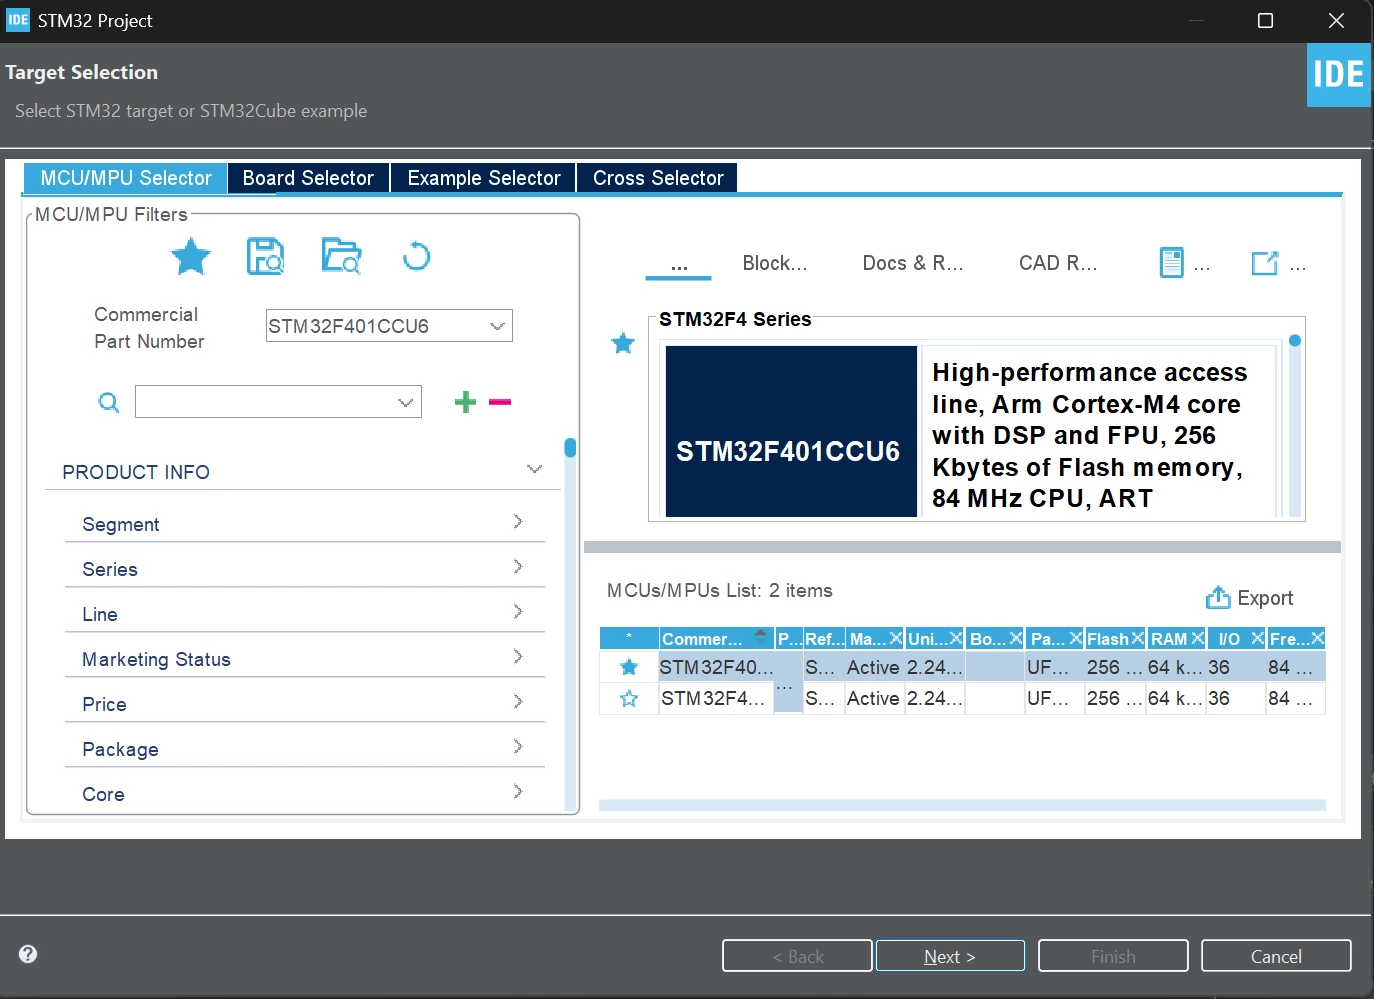Switch to the Cross Selector tab

(658, 178)
